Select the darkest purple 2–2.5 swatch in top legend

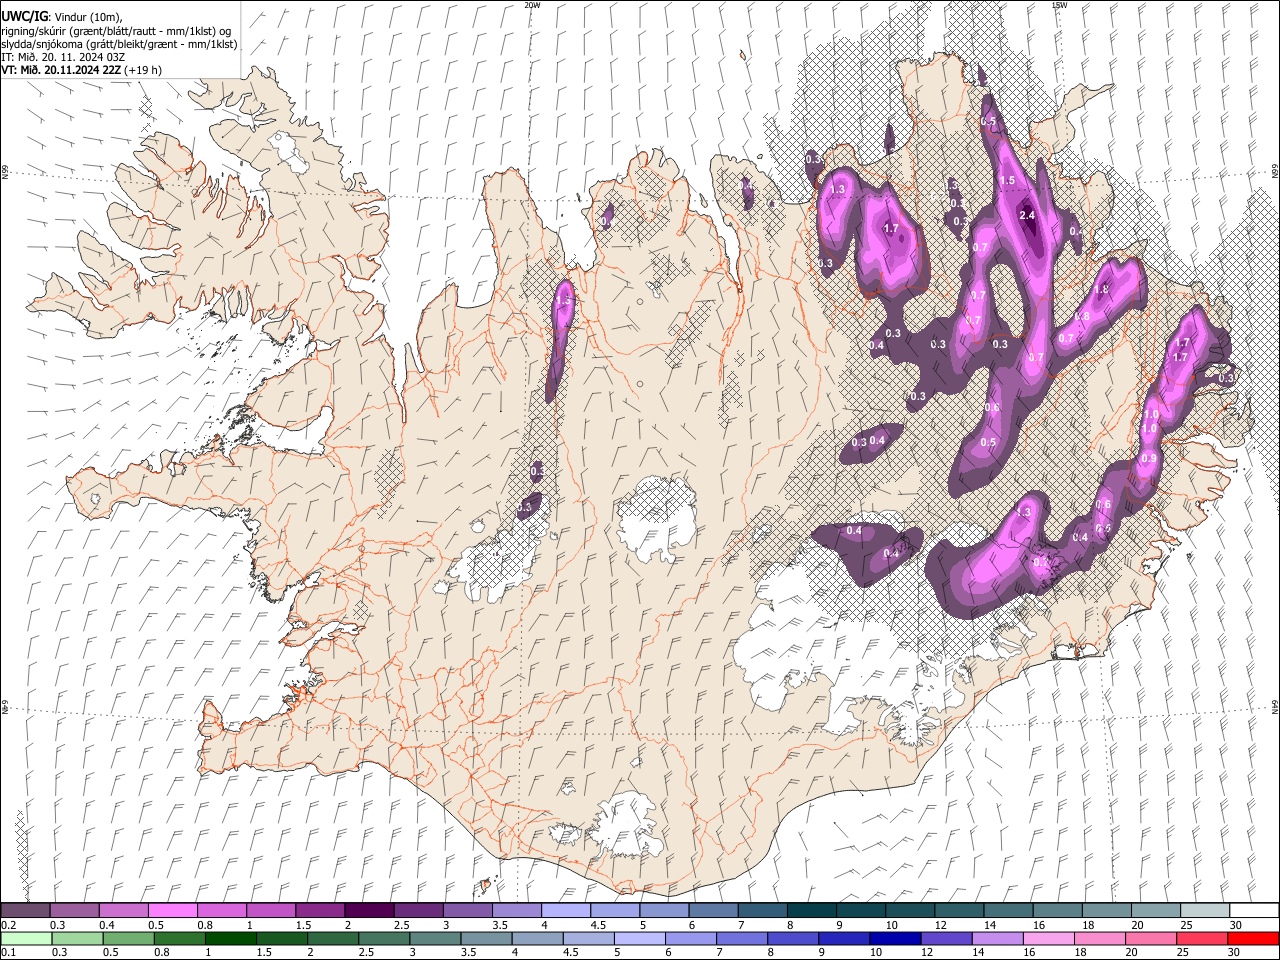click(x=369, y=910)
